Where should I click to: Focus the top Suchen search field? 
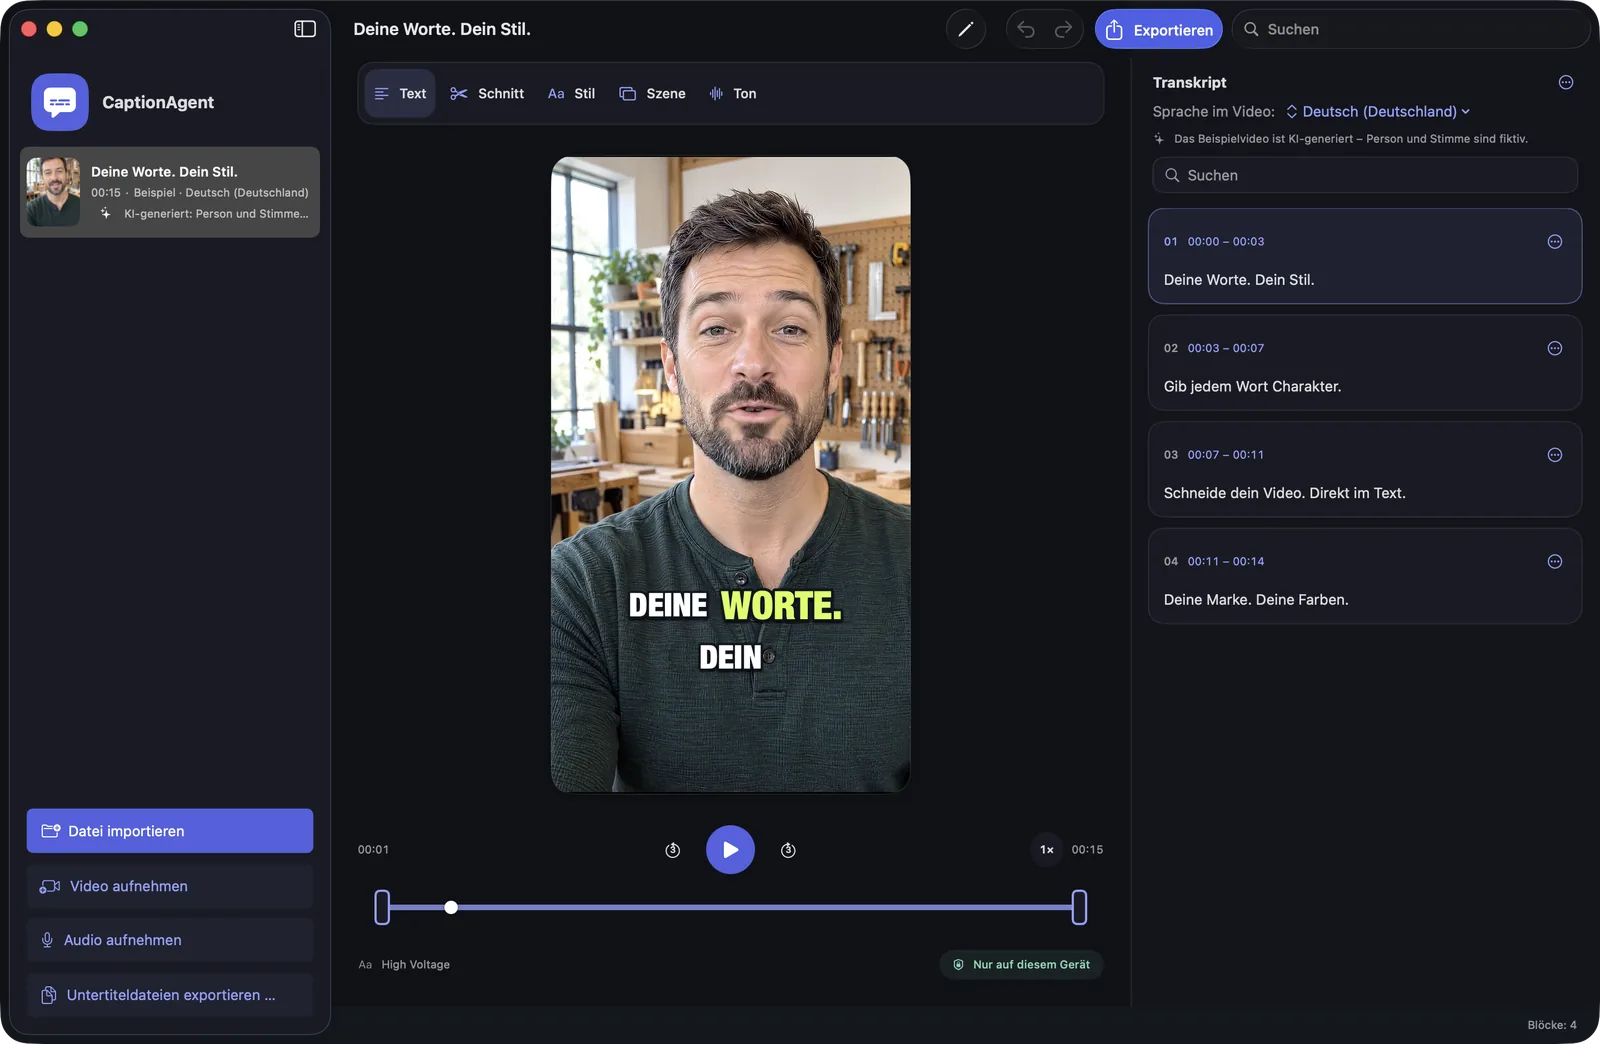pyautogui.click(x=1410, y=29)
